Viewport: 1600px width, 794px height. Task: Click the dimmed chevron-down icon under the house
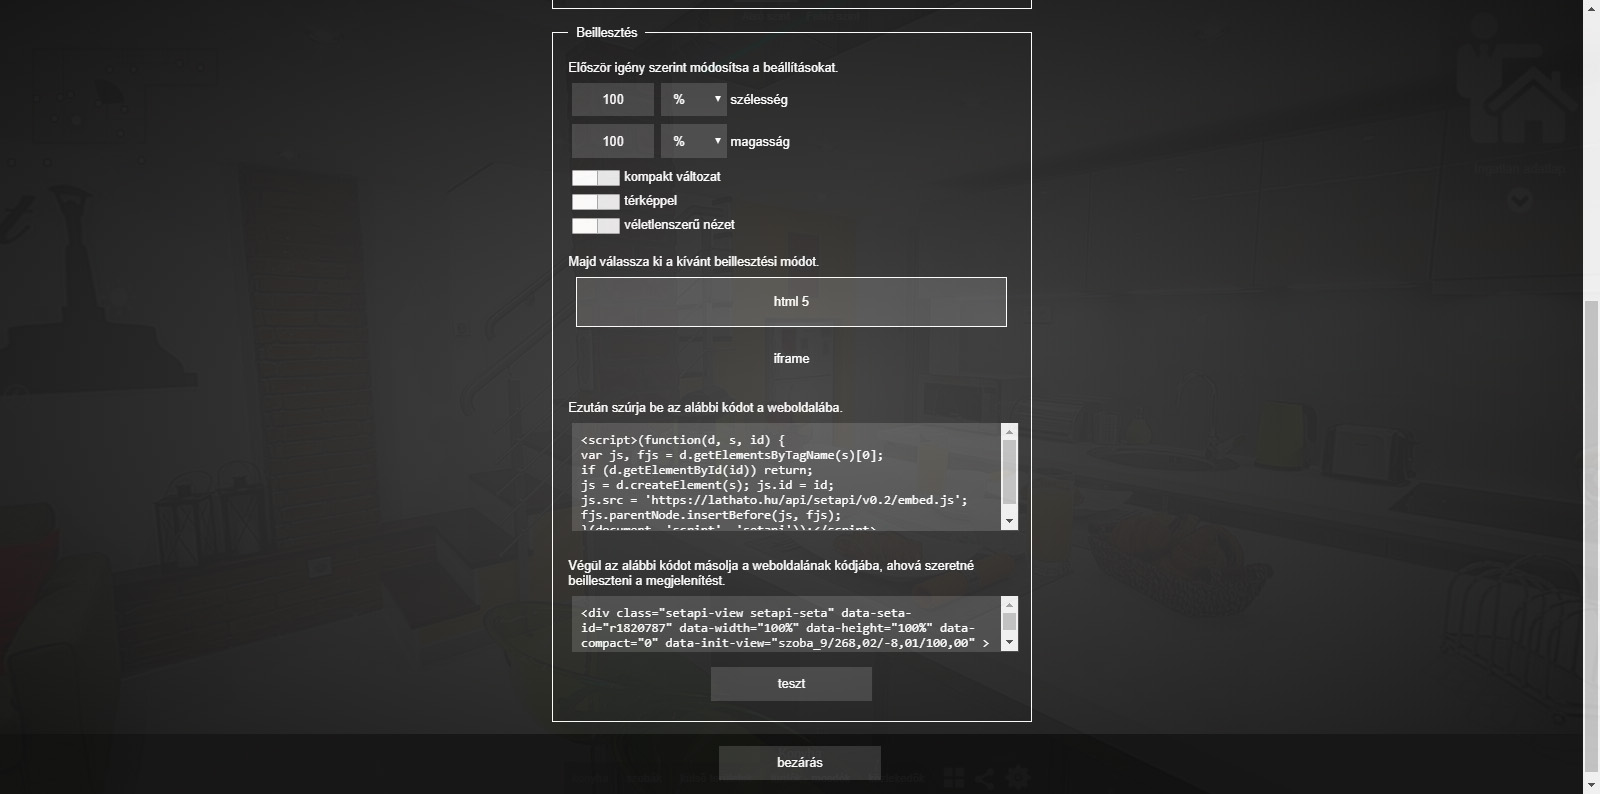[x=1520, y=200]
